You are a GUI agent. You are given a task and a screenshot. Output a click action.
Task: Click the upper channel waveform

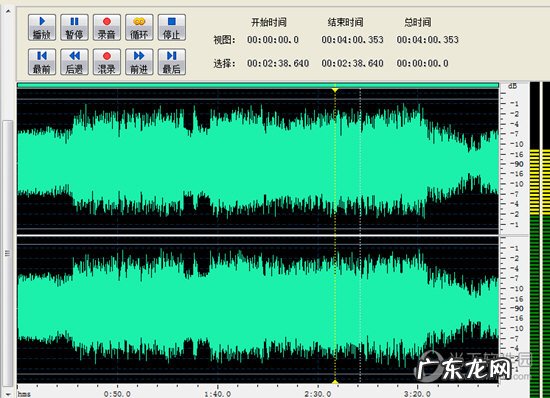[x=257, y=162]
